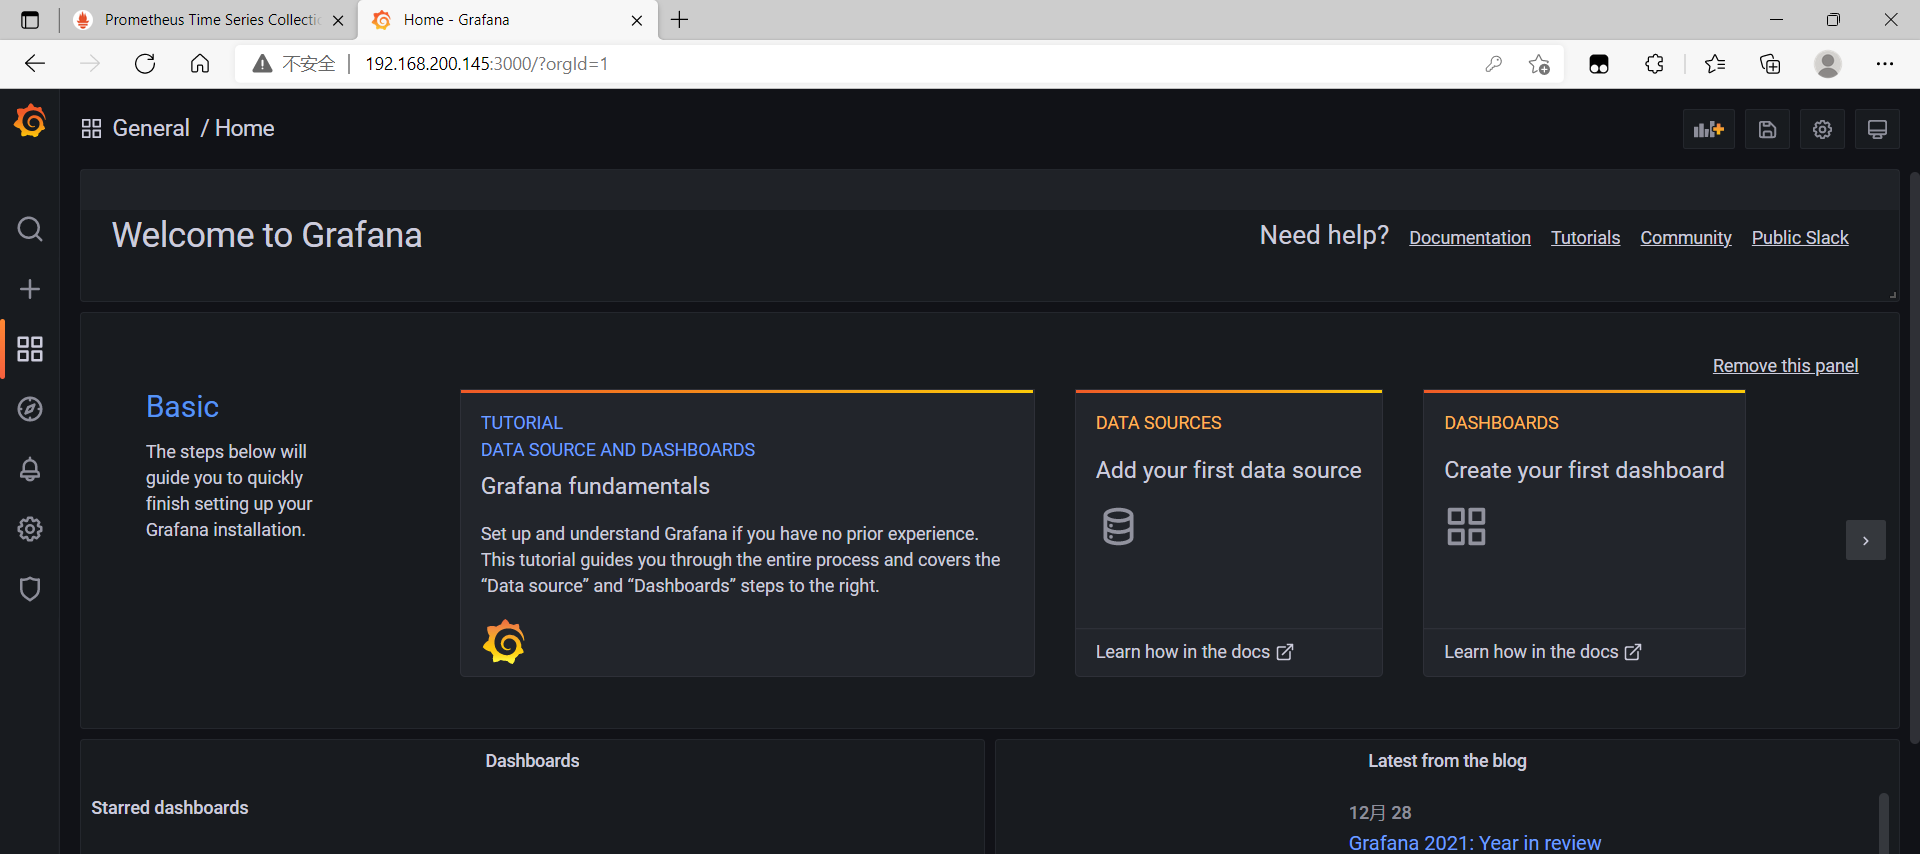
Task: Click the Grafana logo in the sidebar
Action: 30,121
